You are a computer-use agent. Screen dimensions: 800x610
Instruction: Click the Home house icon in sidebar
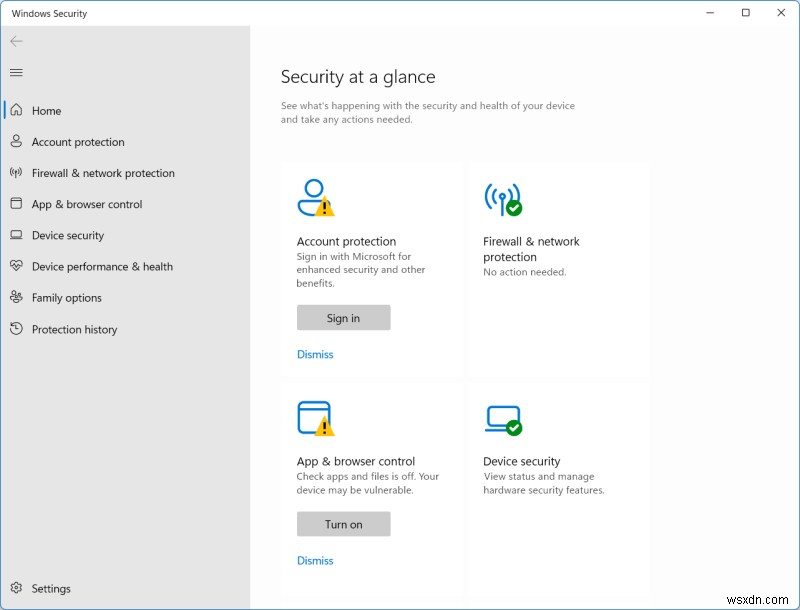click(16, 110)
